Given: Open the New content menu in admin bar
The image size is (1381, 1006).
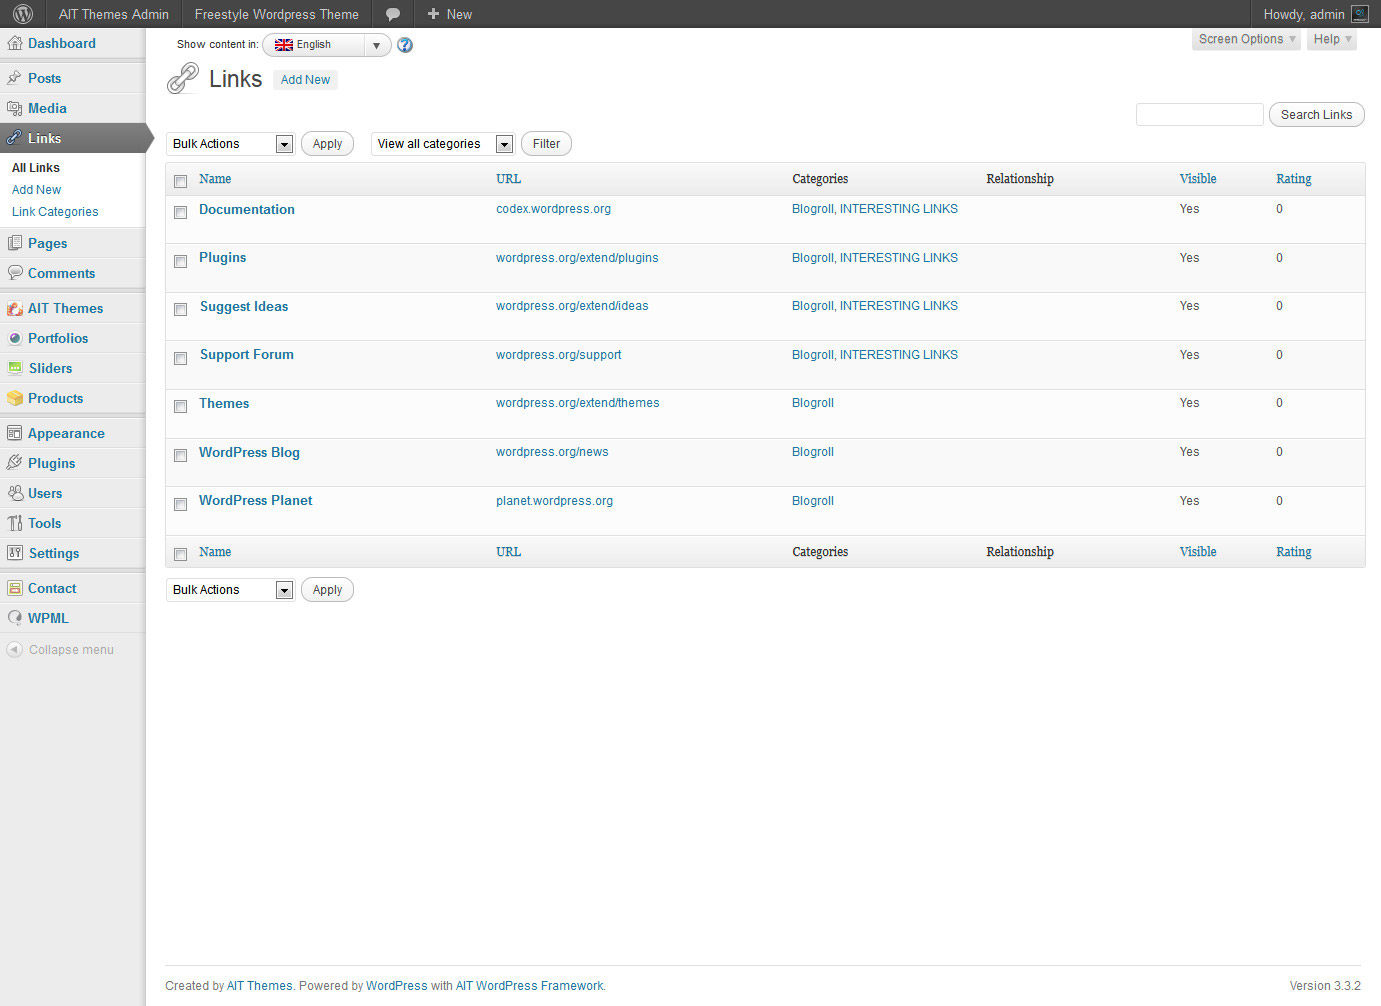Looking at the screenshot, I should click(x=449, y=14).
